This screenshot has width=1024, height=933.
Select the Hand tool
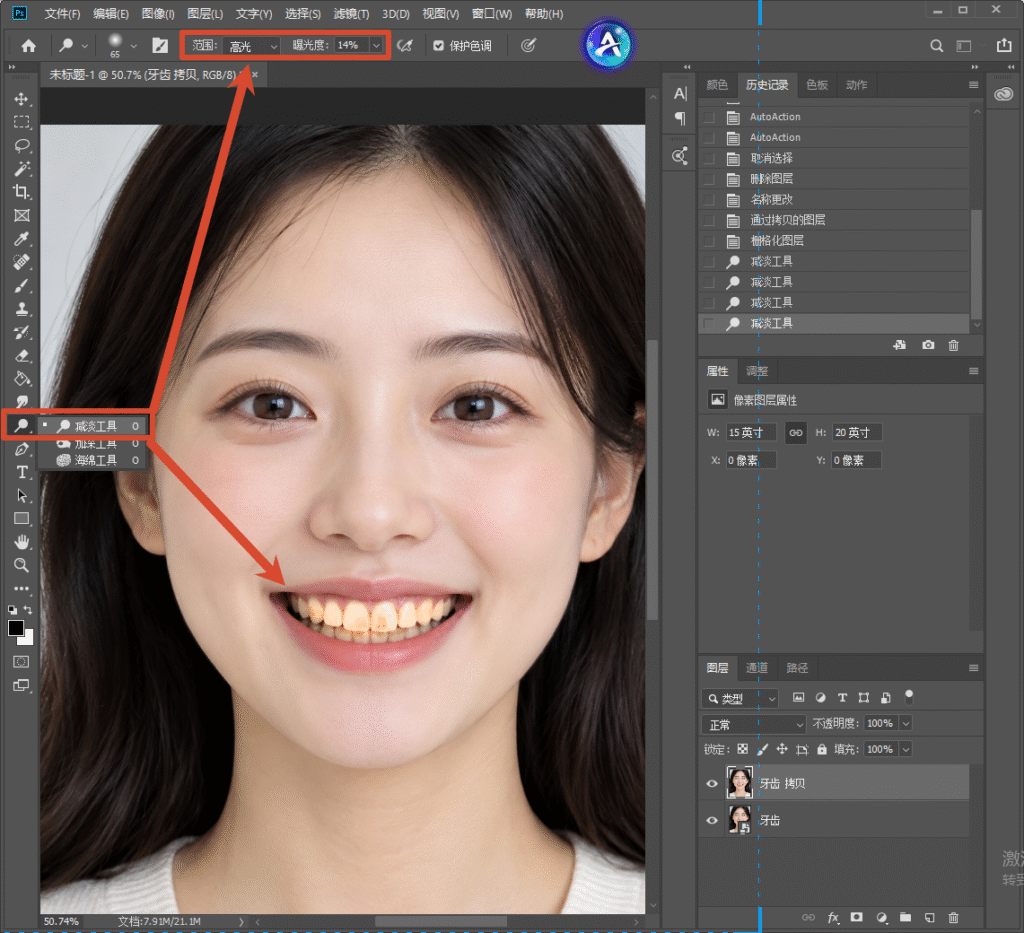click(x=22, y=542)
